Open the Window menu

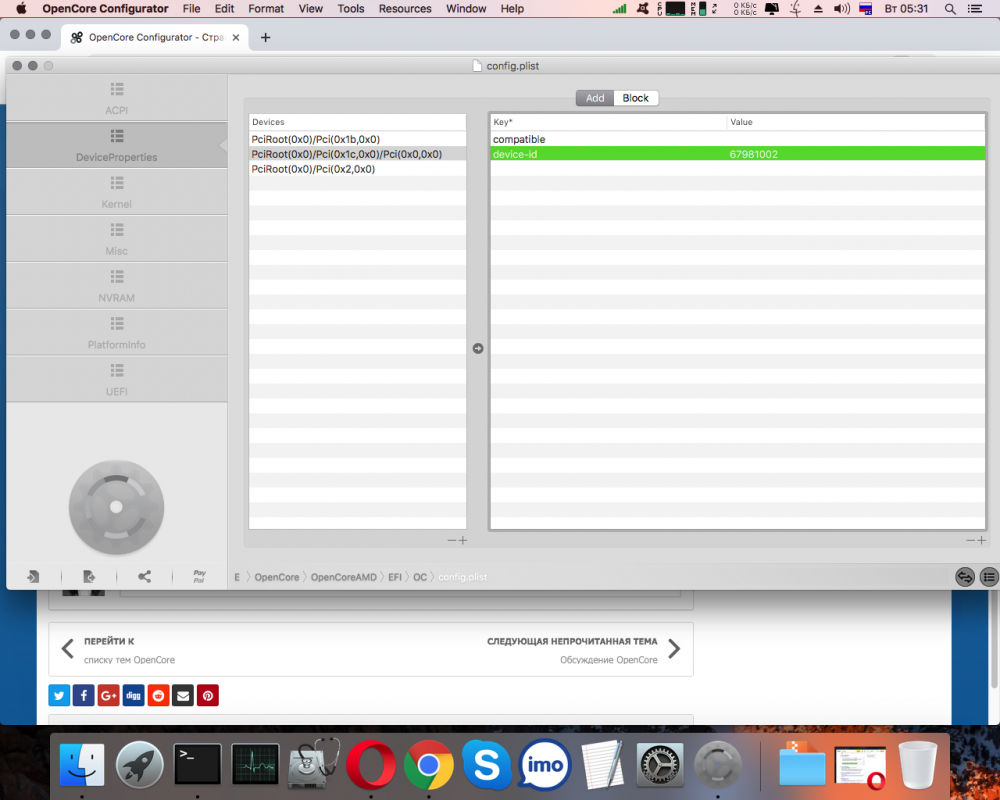466,8
